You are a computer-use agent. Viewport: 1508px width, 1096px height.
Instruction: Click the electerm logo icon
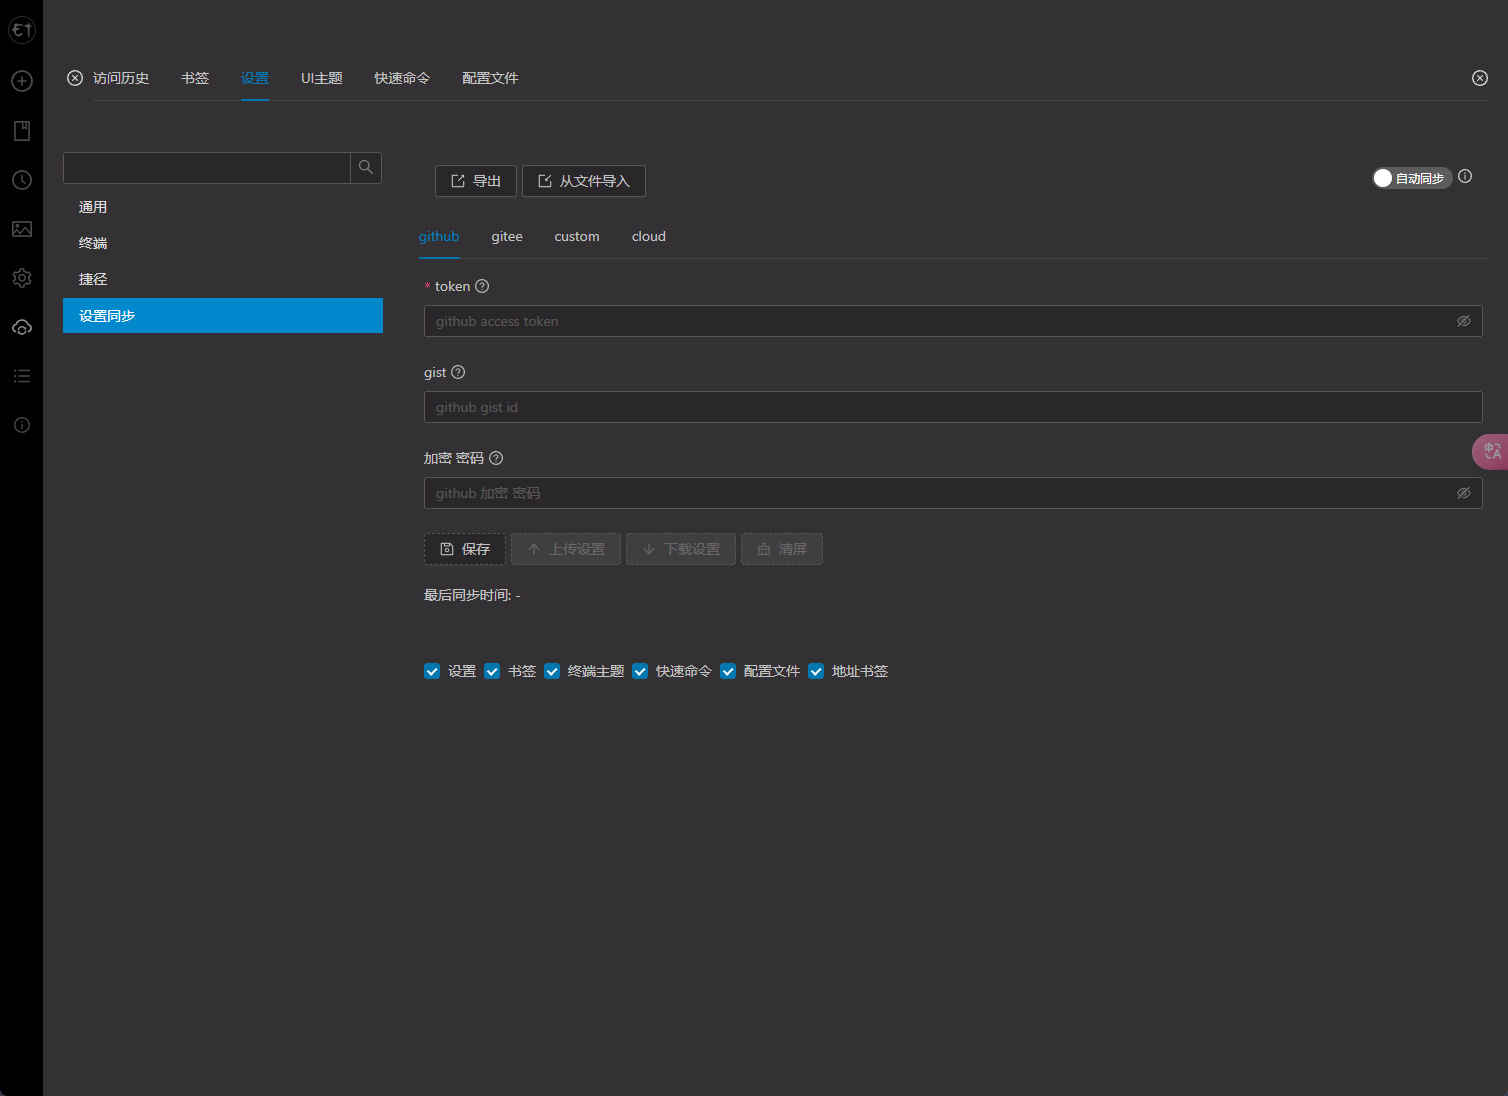tap(22, 30)
